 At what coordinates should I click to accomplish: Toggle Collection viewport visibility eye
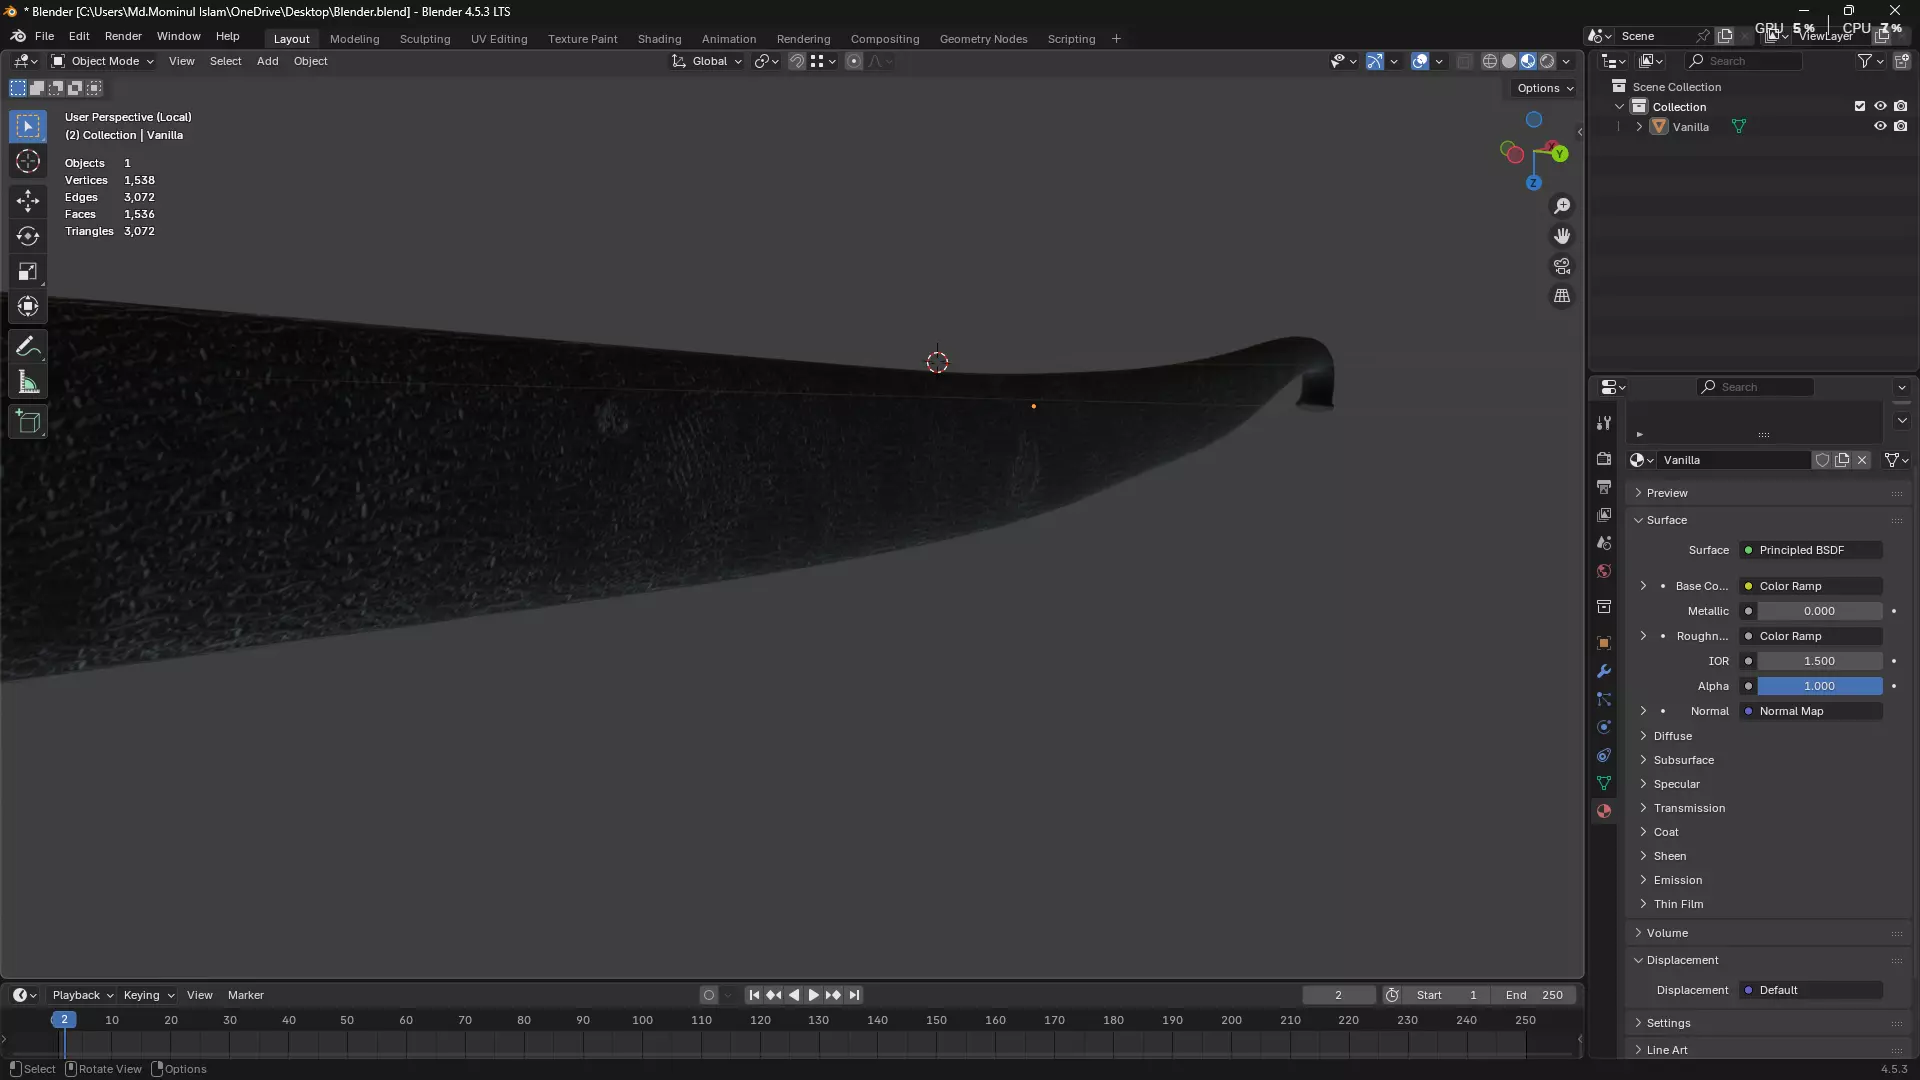pyautogui.click(x=1880, y=106)
